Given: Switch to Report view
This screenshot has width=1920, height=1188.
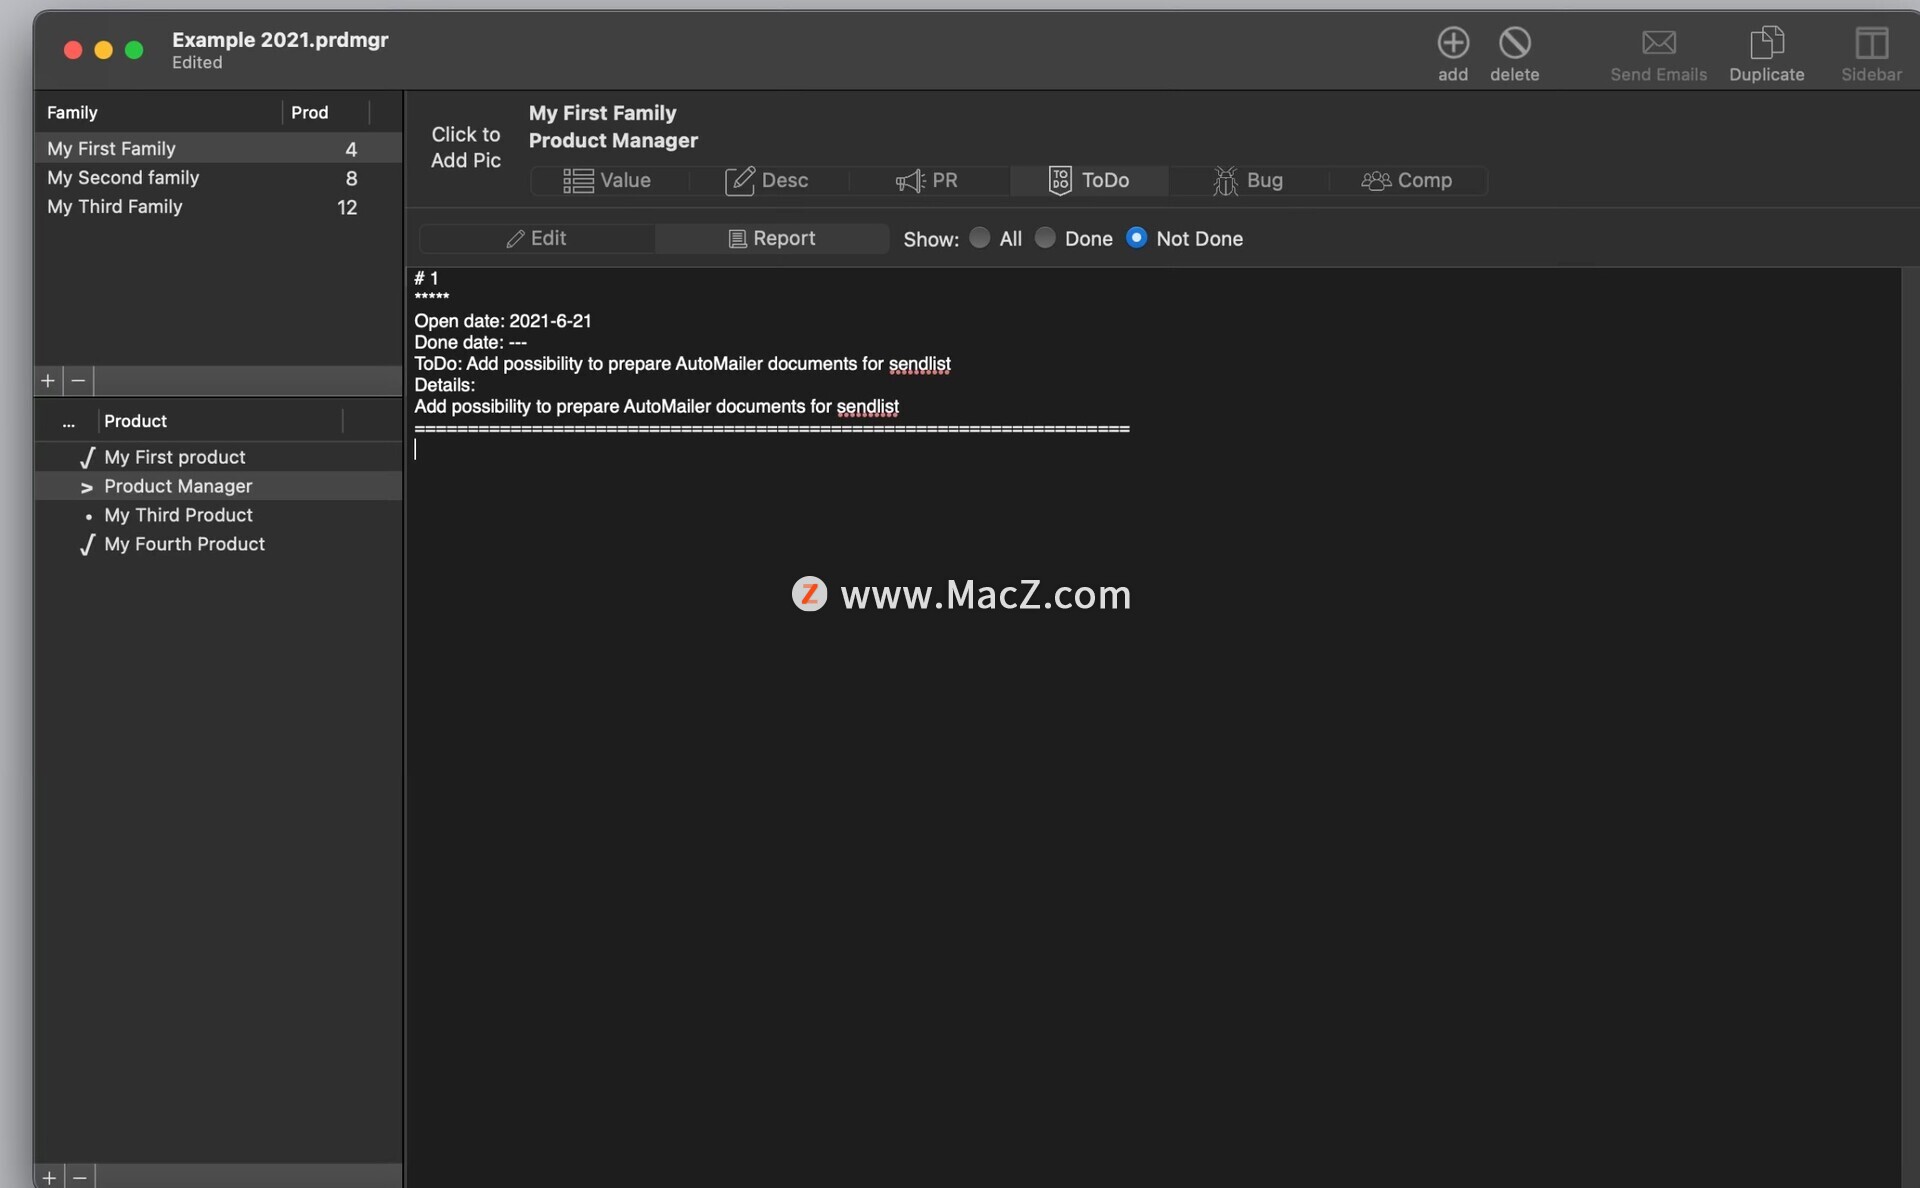Looking at the screenshot, I should pyautogui.click(x=772, y=239).
